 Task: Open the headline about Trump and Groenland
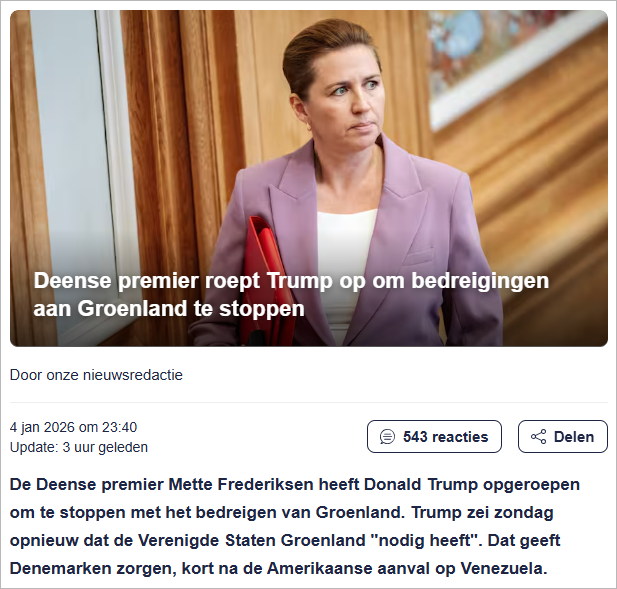291,294
